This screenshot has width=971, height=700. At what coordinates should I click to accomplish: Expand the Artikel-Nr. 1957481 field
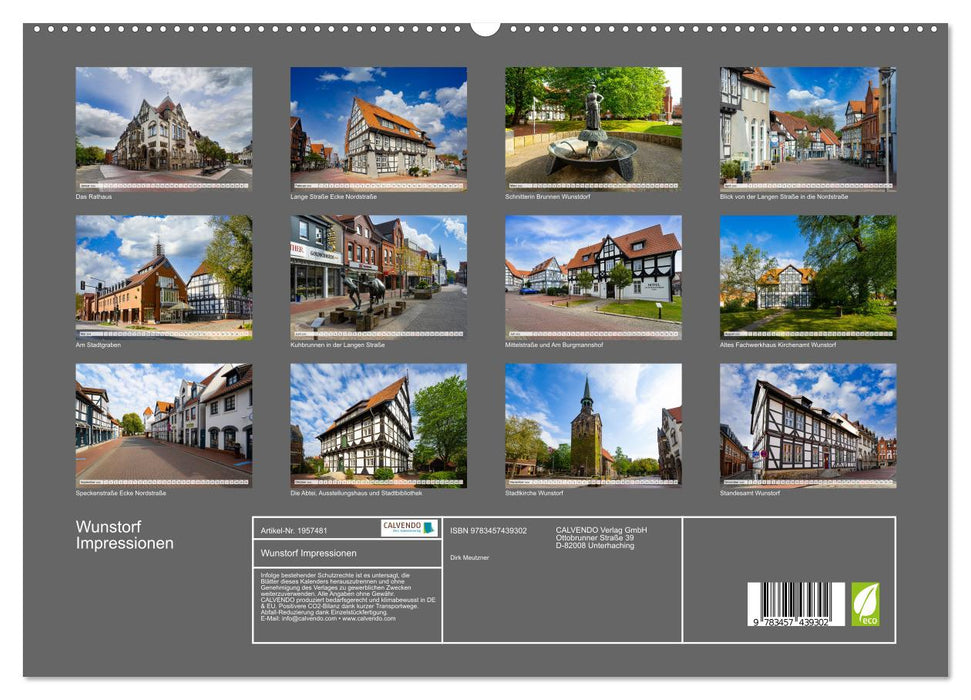click(294, 532)
